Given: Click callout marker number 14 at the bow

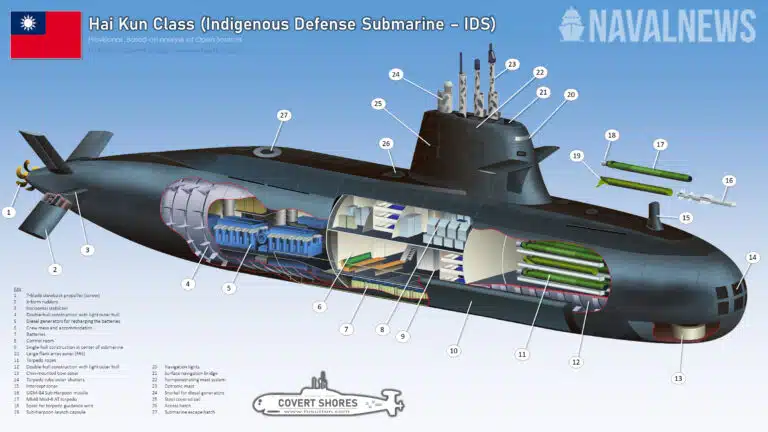Looking at the screenshot, I should pos(752,257).
